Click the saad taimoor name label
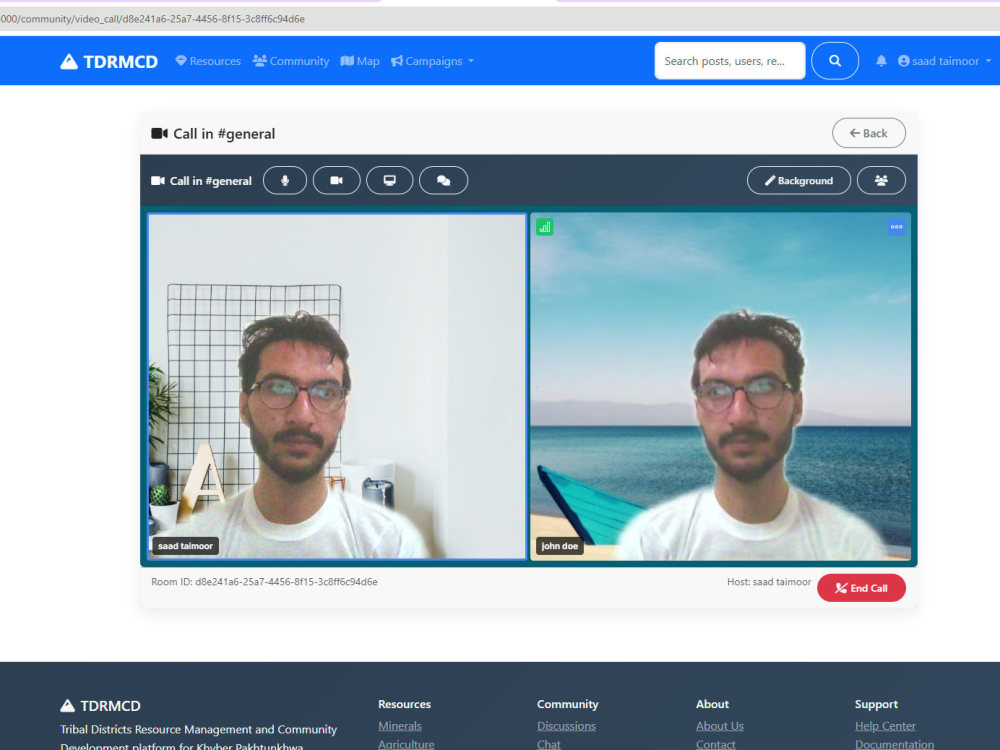The height and width of the screenshot is (750, 1000). coord(186,546)
